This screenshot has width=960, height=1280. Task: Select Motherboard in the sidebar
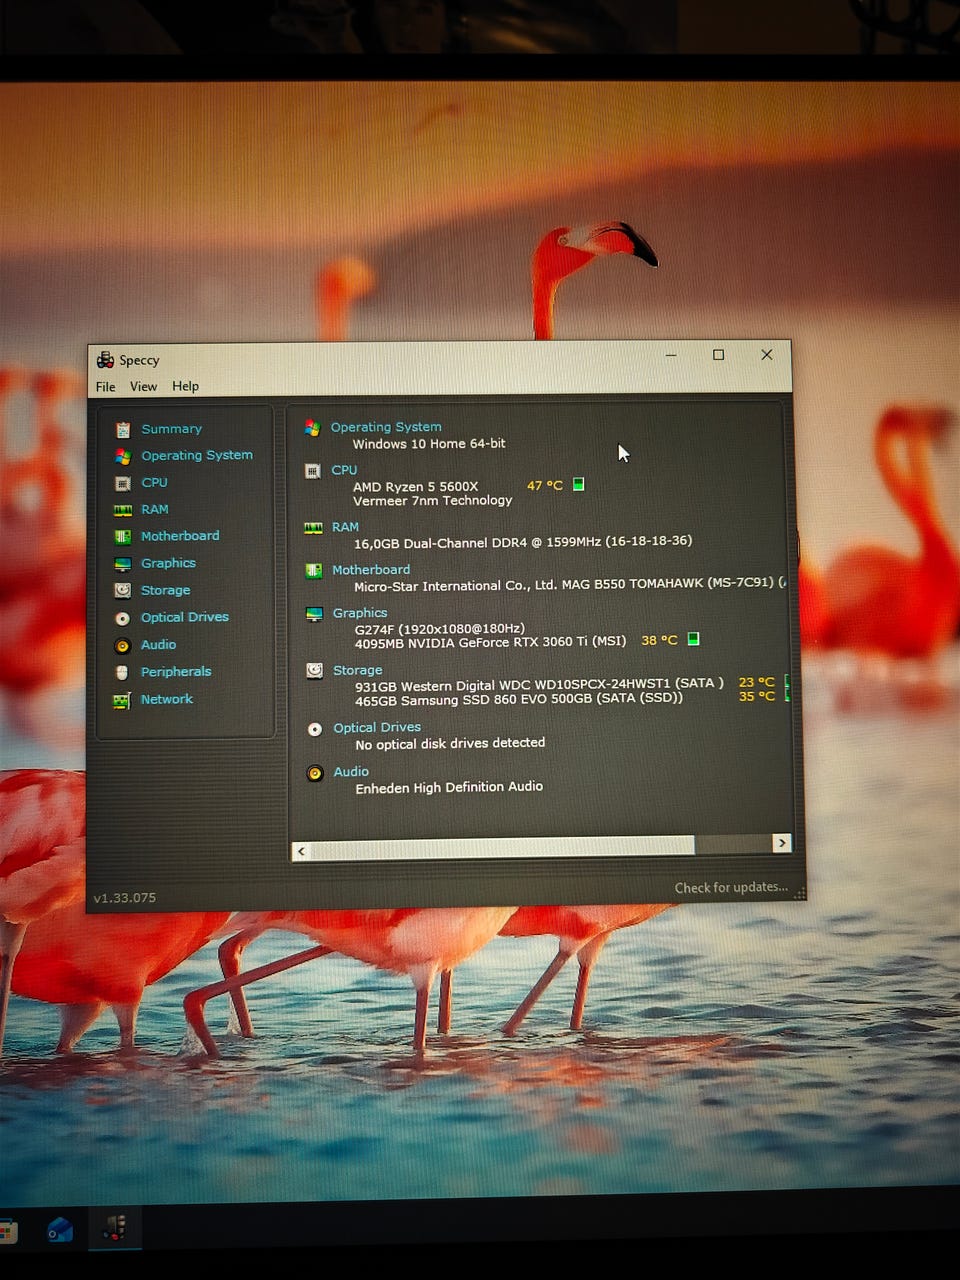(x=180, y=536)
